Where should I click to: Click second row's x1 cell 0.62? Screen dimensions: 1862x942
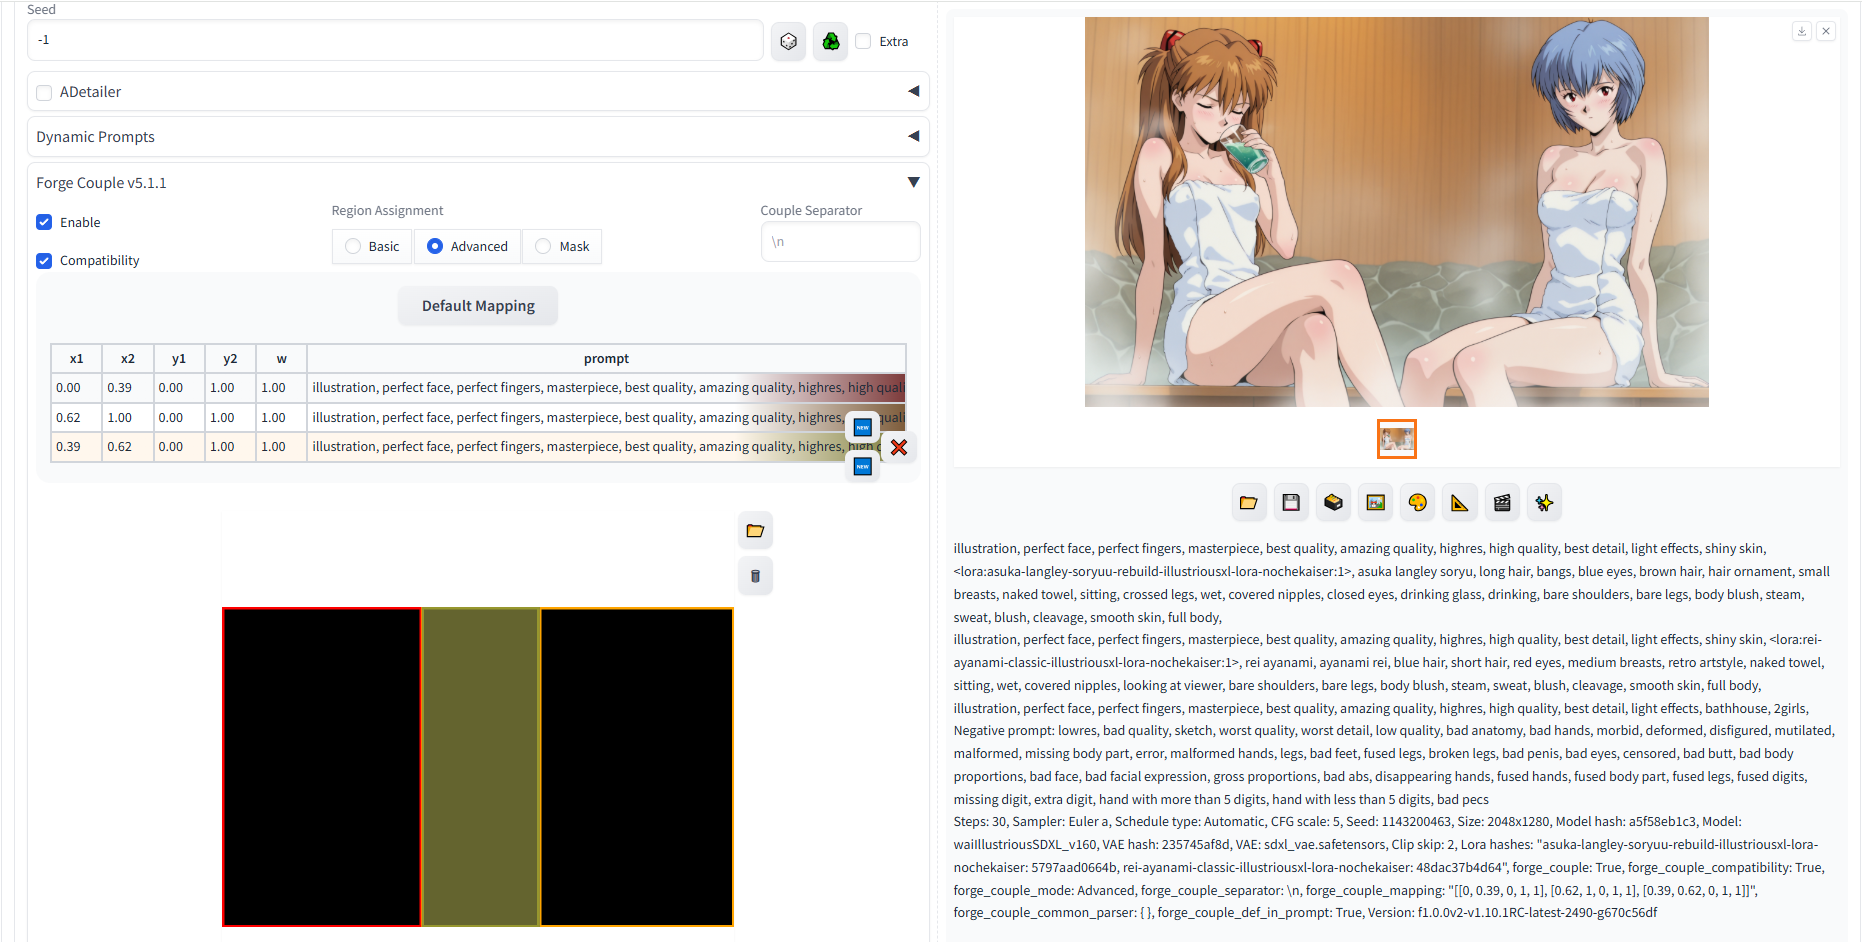[x=77, y=418]
